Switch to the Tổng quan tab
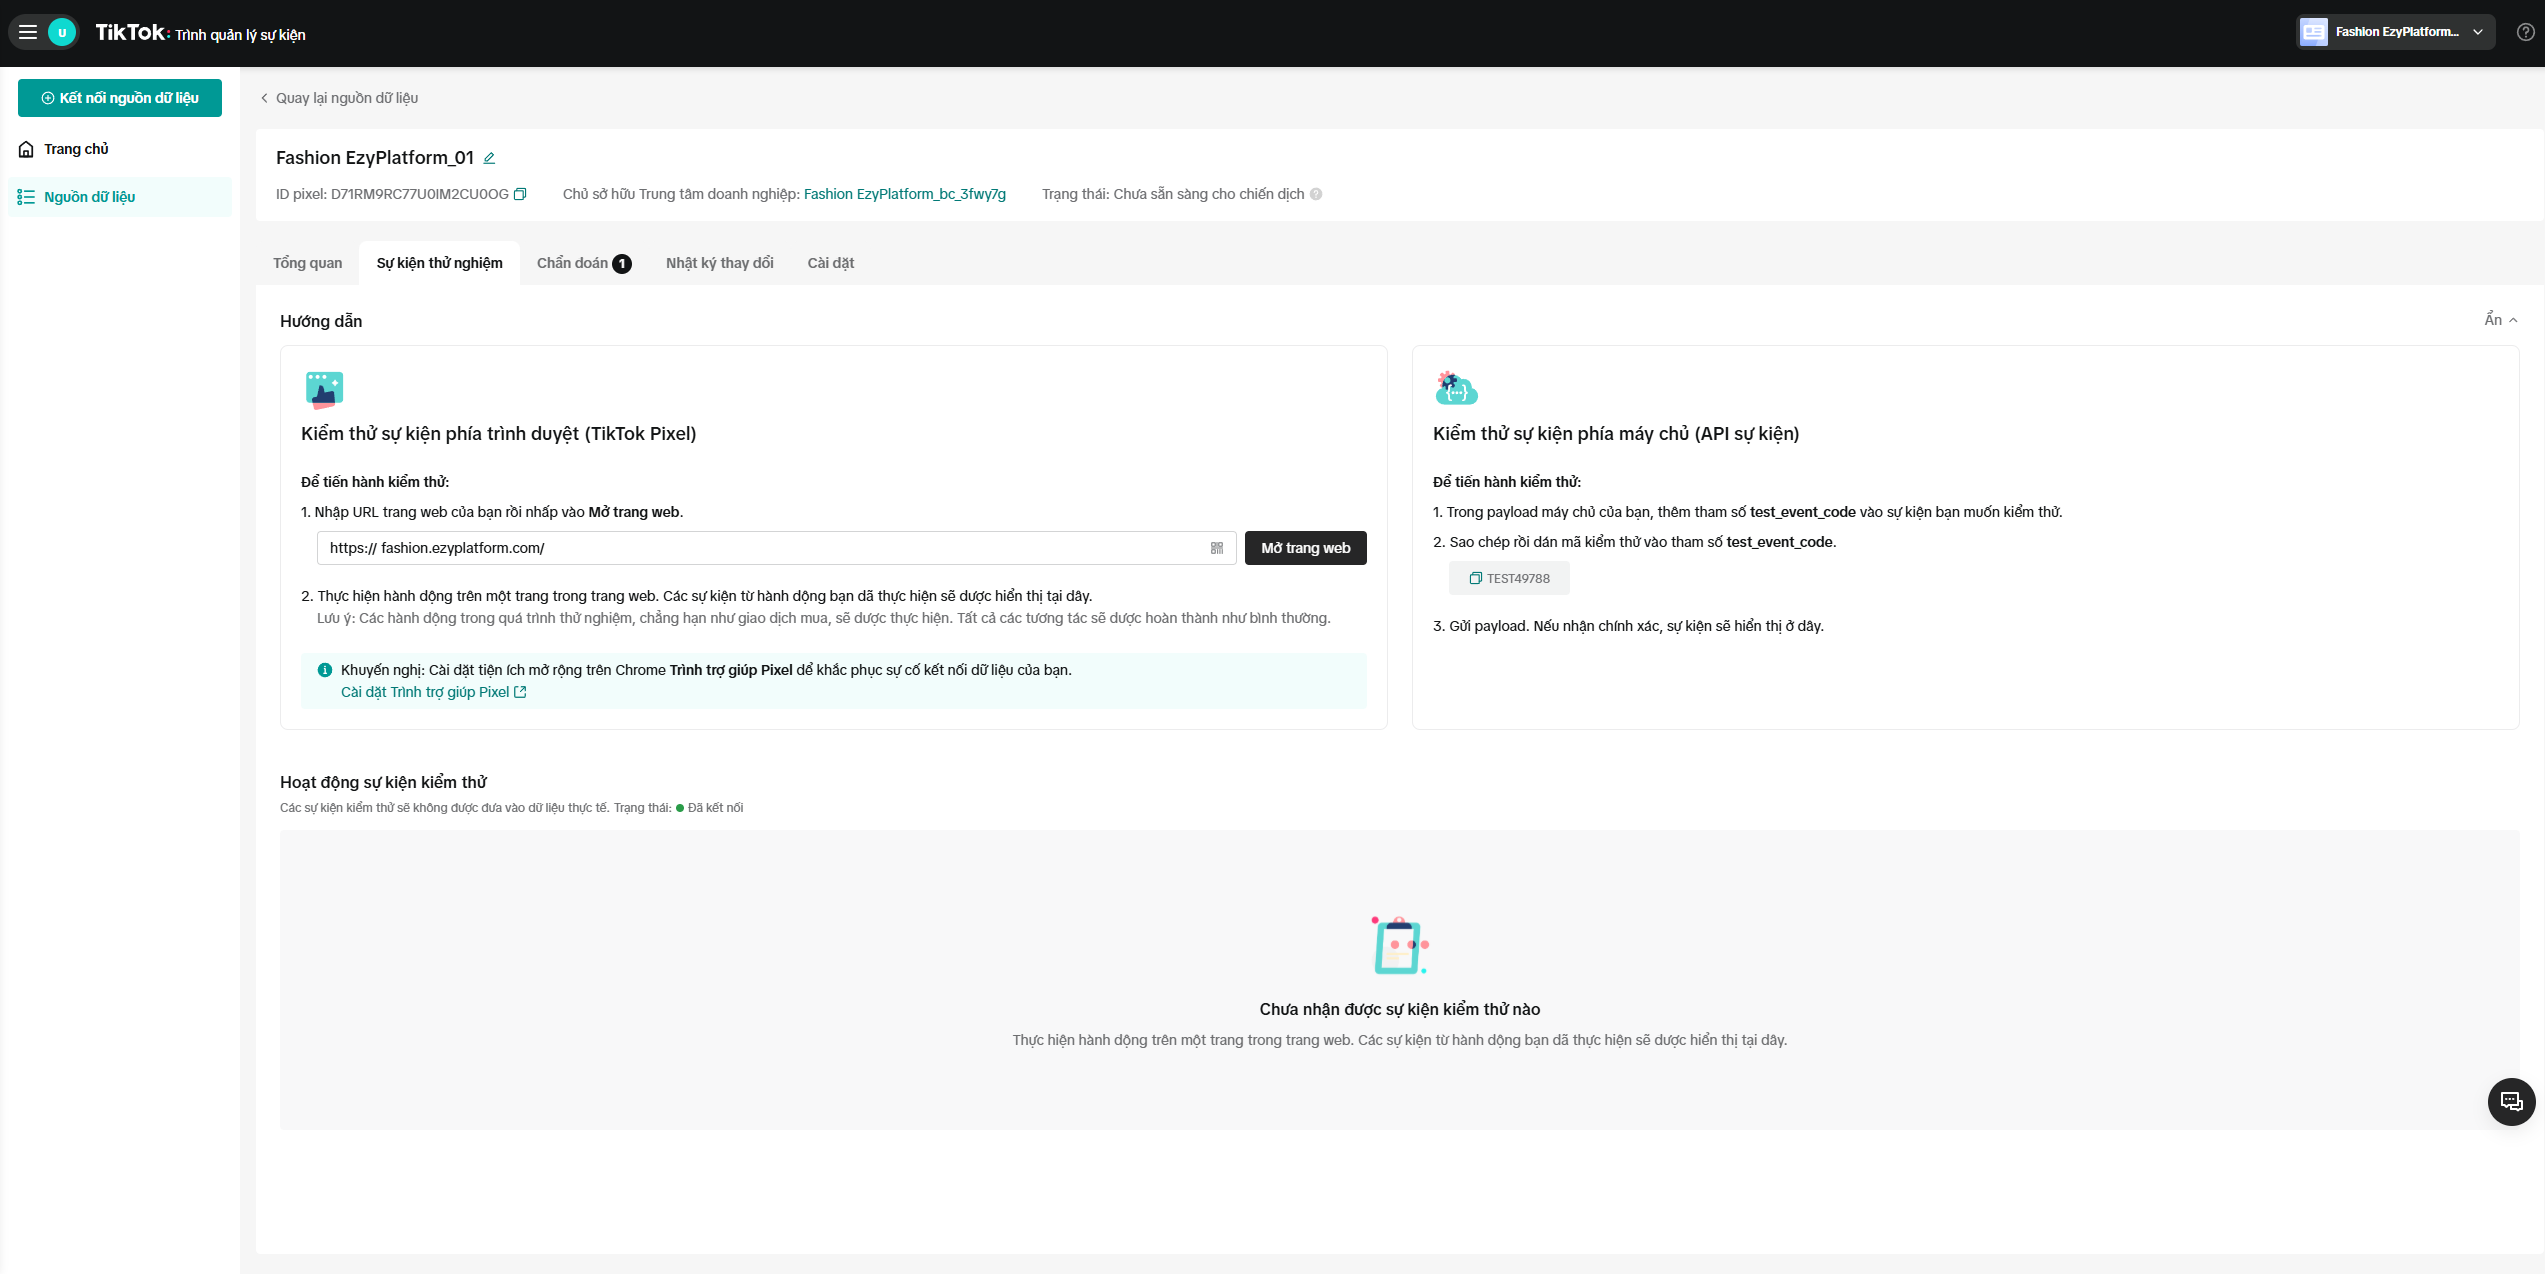 click(307, 263)
